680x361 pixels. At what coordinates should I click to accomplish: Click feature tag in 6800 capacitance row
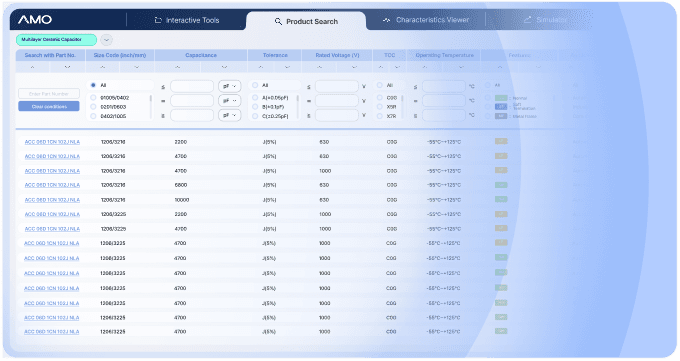coord(501,185)
